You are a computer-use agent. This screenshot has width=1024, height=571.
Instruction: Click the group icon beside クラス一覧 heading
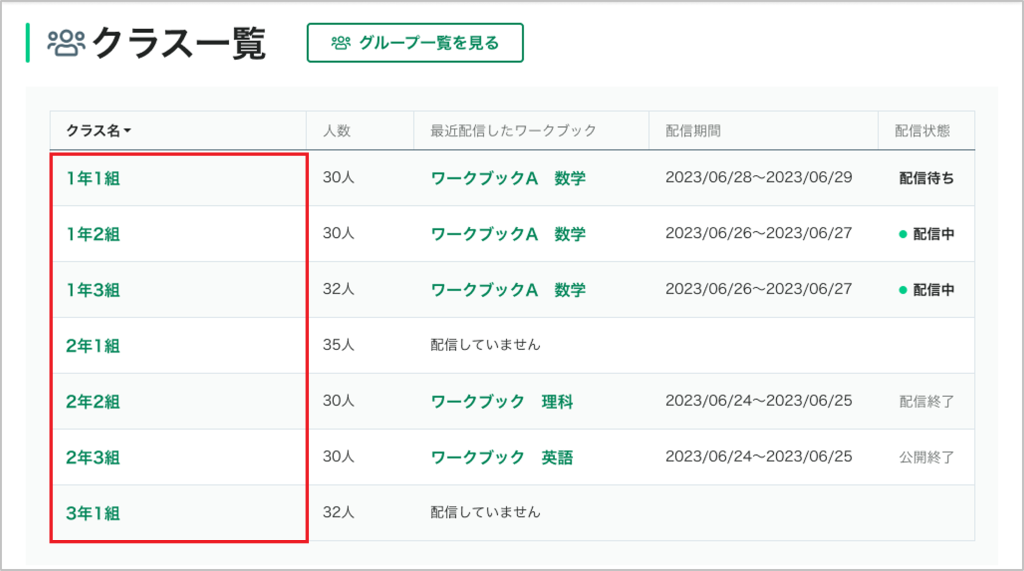click(66, 43)
